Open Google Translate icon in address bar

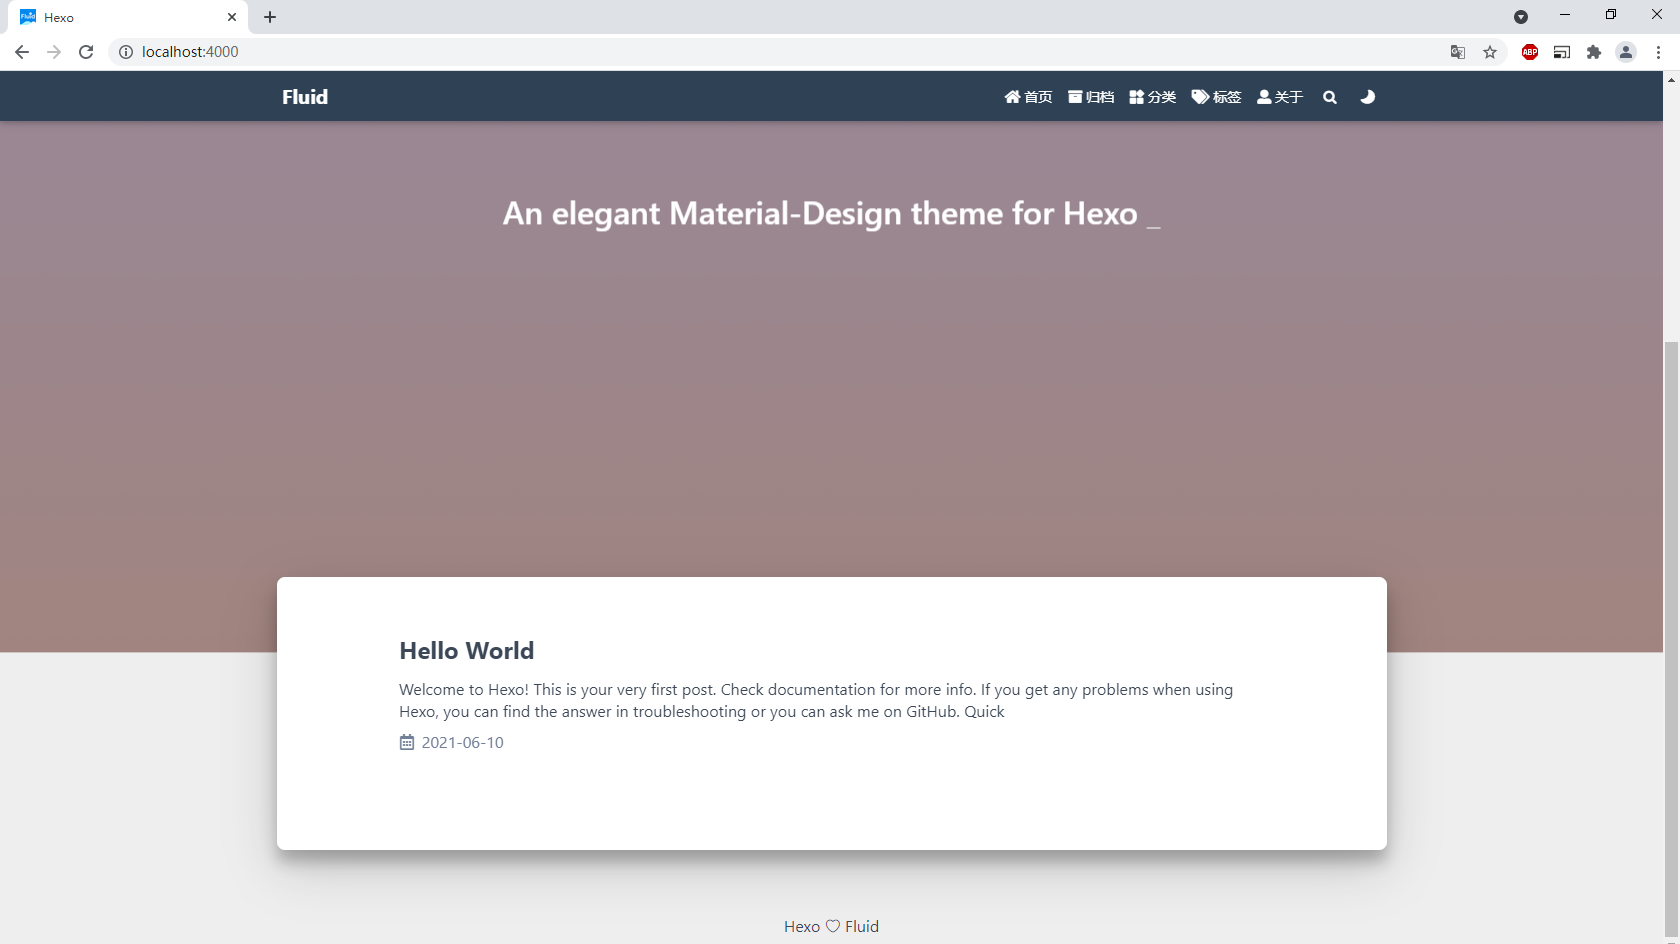point(1458,52)
